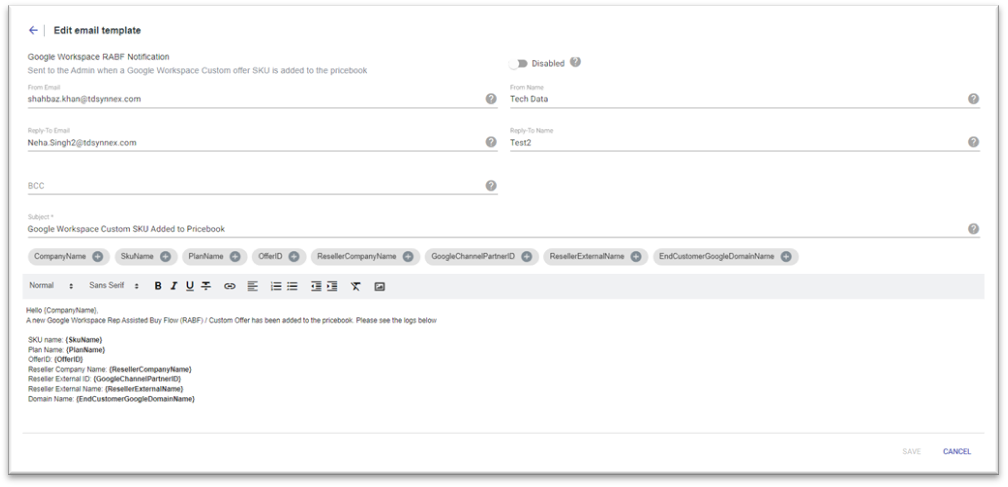Add ResellerCompanyName placeholder via plus icon
This screenshot has width=1008, height=487.
click(408, 256)
